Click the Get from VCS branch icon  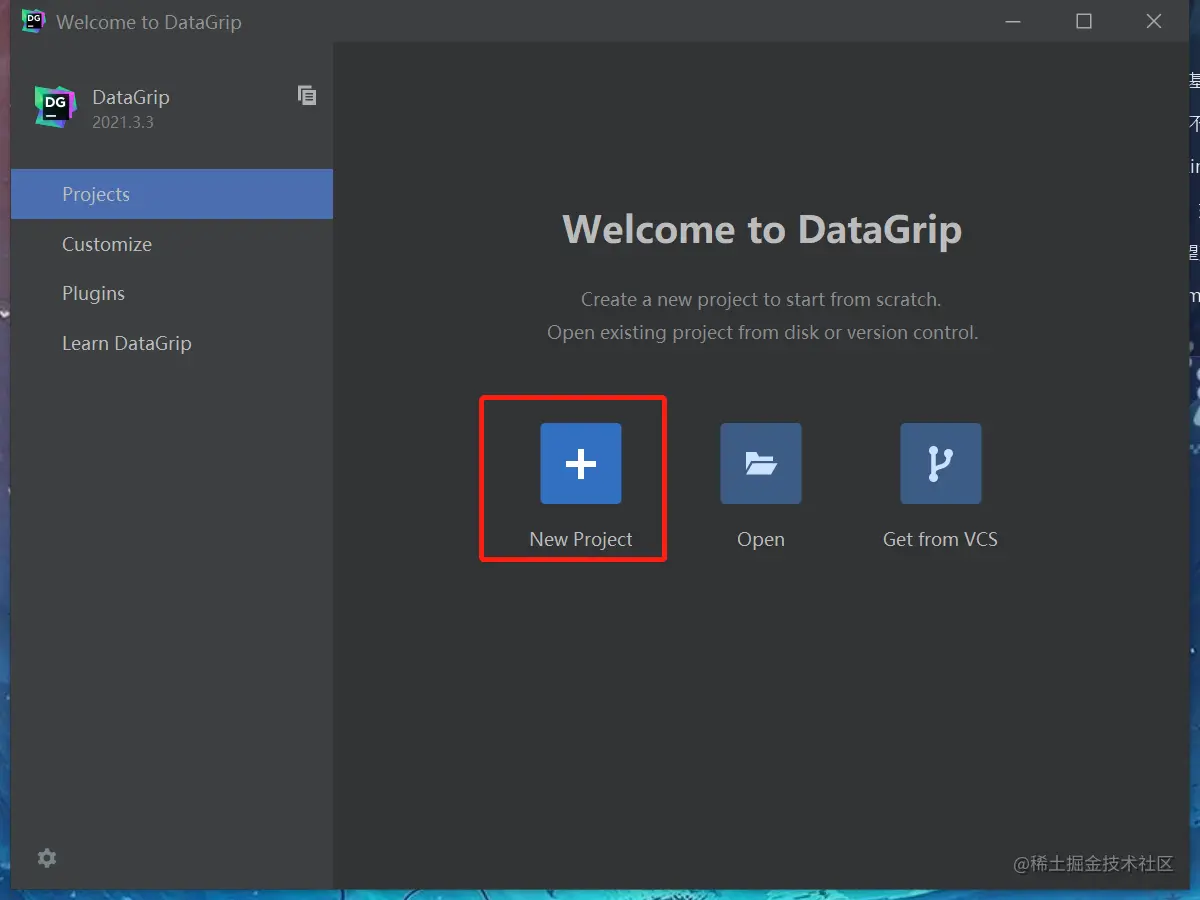[941, 463]
